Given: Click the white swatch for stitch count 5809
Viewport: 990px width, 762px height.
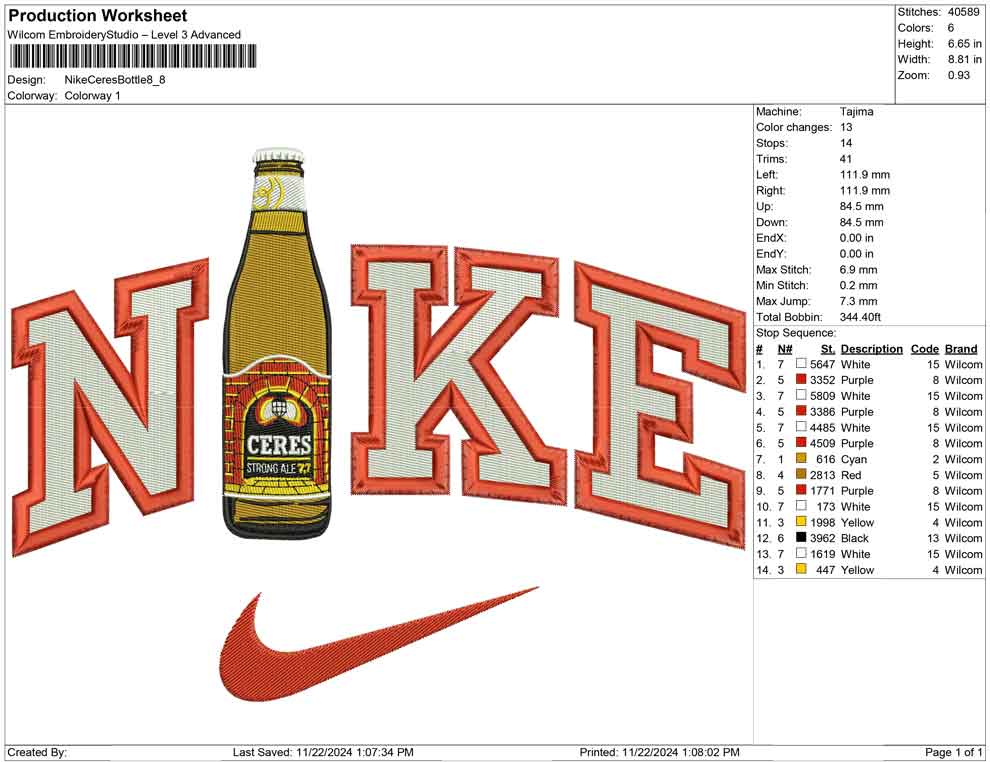Looking at the screenshot, I should [801, 395].
